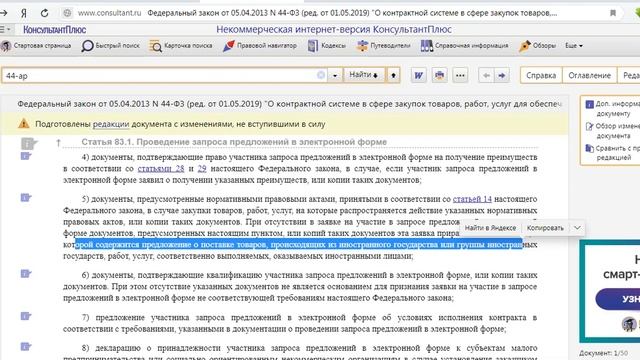Screen dimensions: 640x360
Task: Open note icon beside paragraph 7
Action: click(26, 316)
